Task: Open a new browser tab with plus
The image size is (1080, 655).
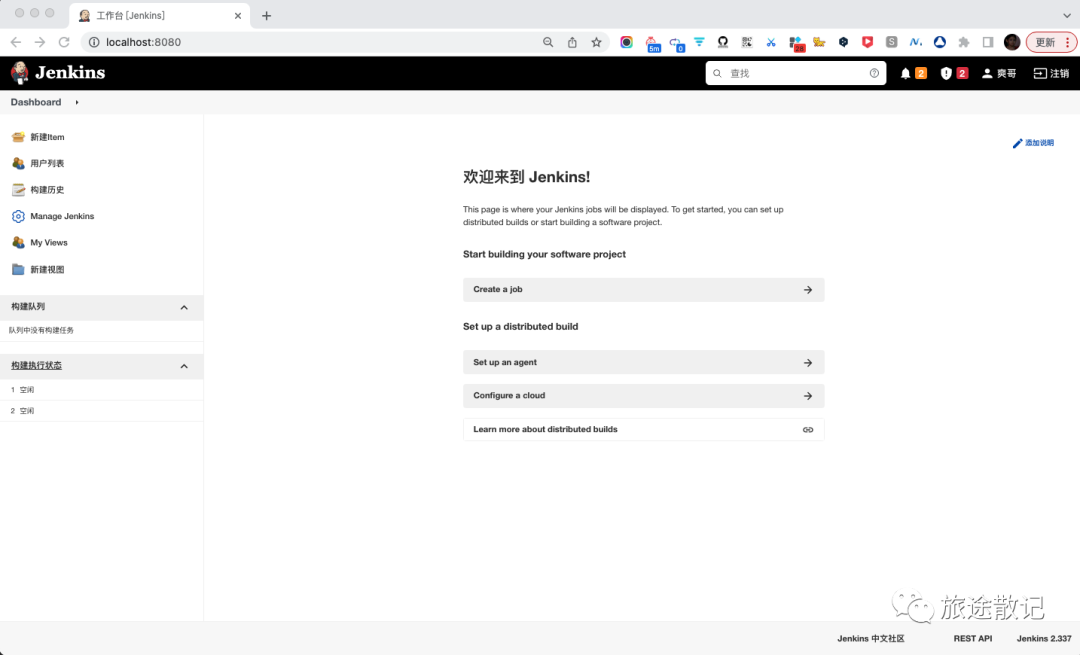Action: click(267, 15)
